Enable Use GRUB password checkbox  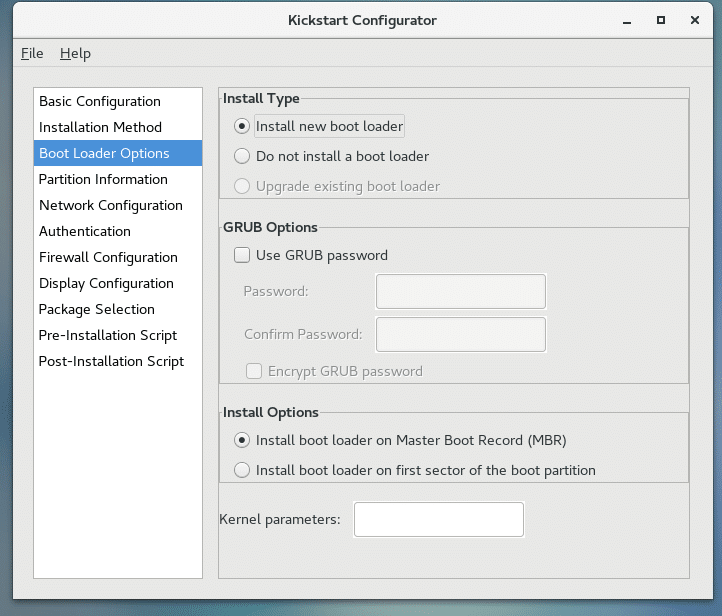pos(242,255)
